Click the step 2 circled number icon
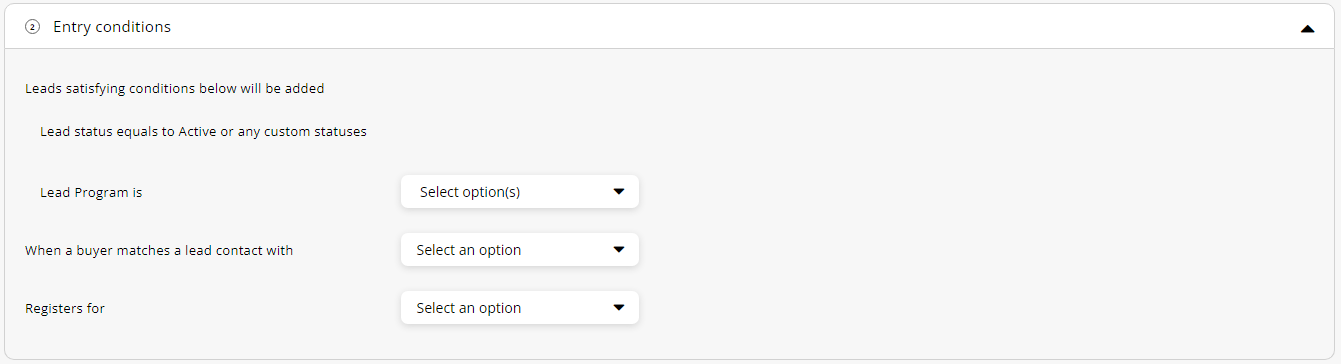Screen dimensions: 1341x364 (x=32, y=28)
